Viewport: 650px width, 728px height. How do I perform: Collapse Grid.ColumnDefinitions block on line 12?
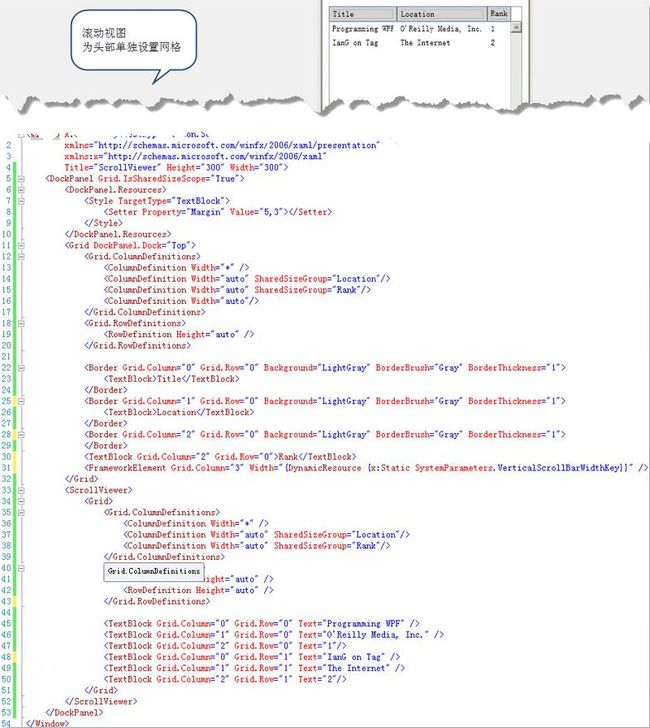[21, 257]
